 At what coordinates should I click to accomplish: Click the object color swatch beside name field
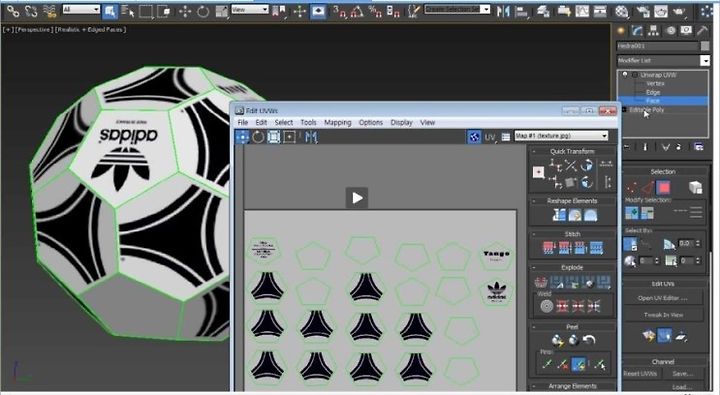click(x=705, y=46)
